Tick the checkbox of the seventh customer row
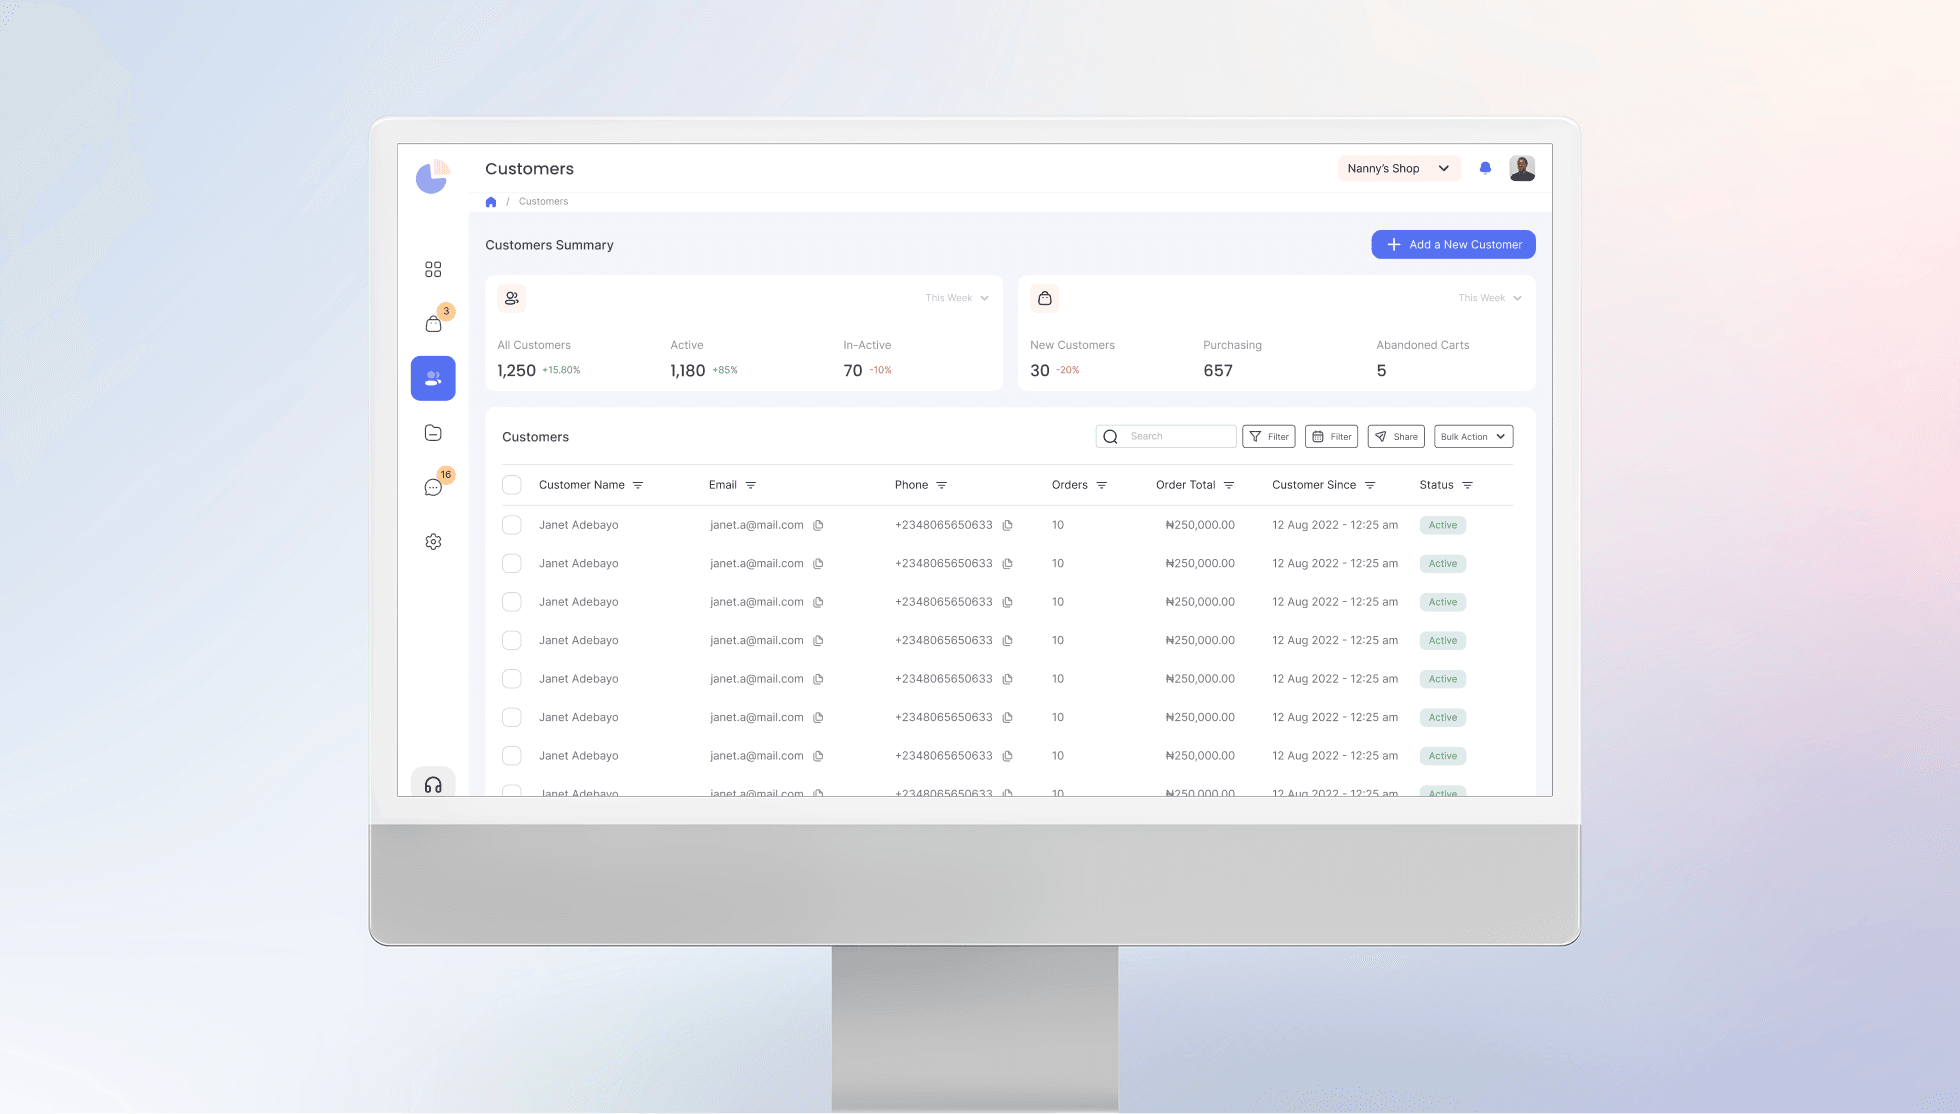The height and width of the screenshot is (1114, 1960). tap(512, 756)
